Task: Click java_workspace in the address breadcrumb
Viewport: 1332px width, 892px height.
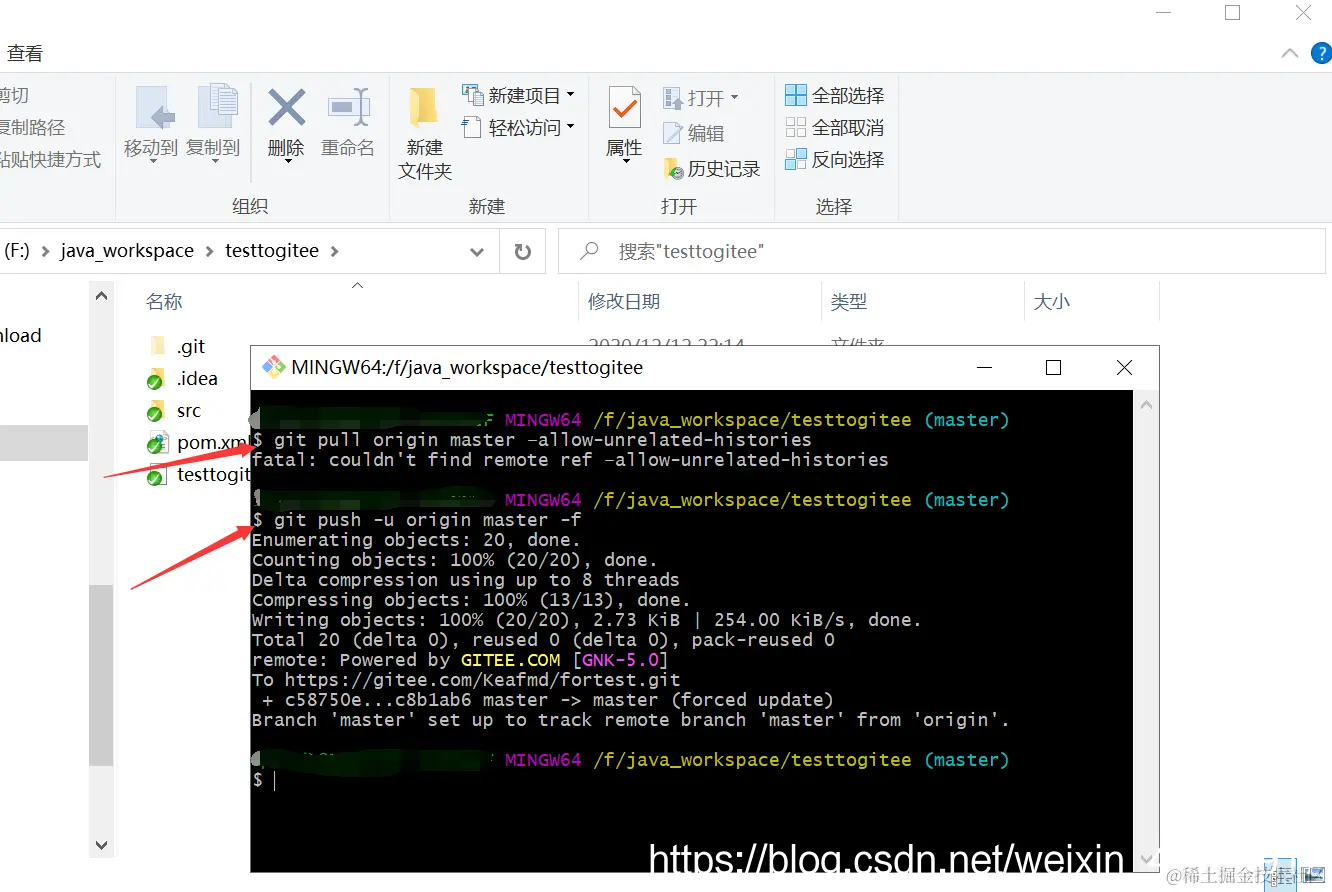Action: click(x=127, y=251)
